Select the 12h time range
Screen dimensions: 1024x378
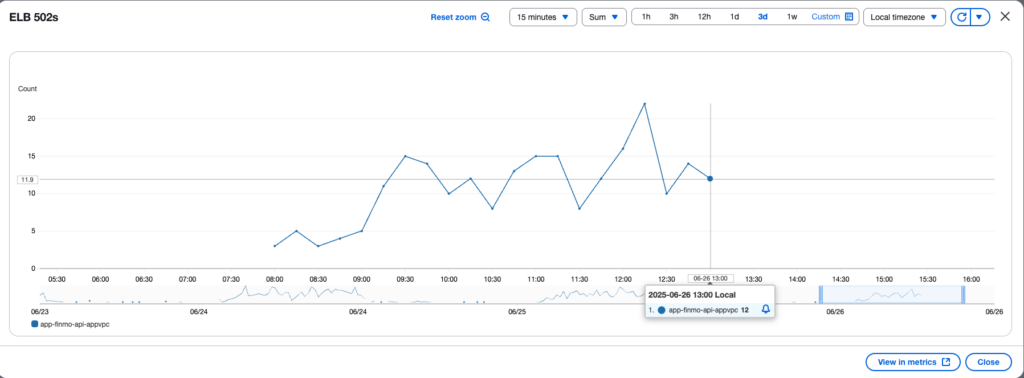point(704,17)
